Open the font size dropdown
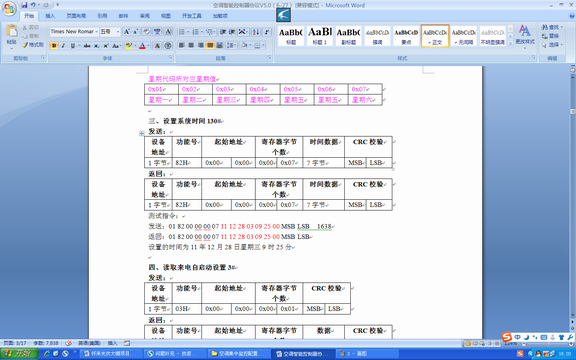The image size is (576, 360). coord(118,32)
